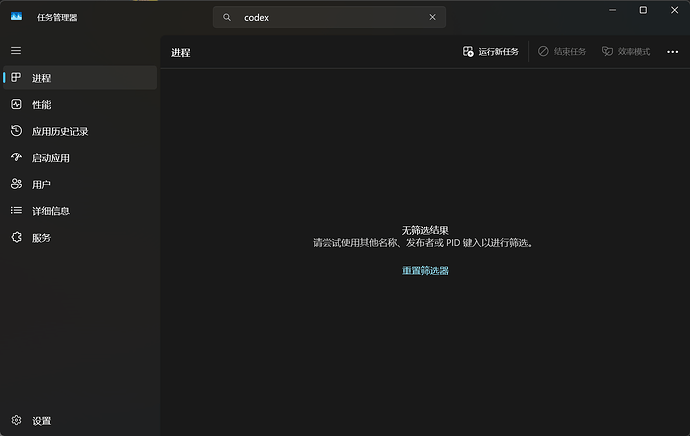Clear the search box with X
The width and height of the screenshot is (690, 436).
(432, 17)
